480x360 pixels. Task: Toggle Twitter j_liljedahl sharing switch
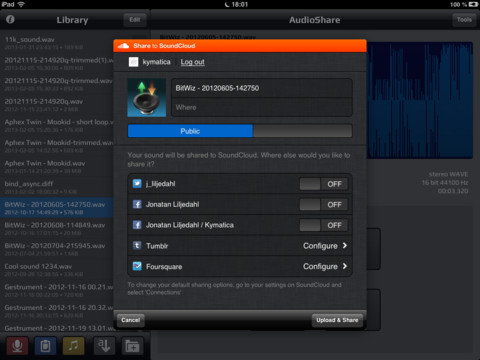pyautogui.click(x=324, y=184)
